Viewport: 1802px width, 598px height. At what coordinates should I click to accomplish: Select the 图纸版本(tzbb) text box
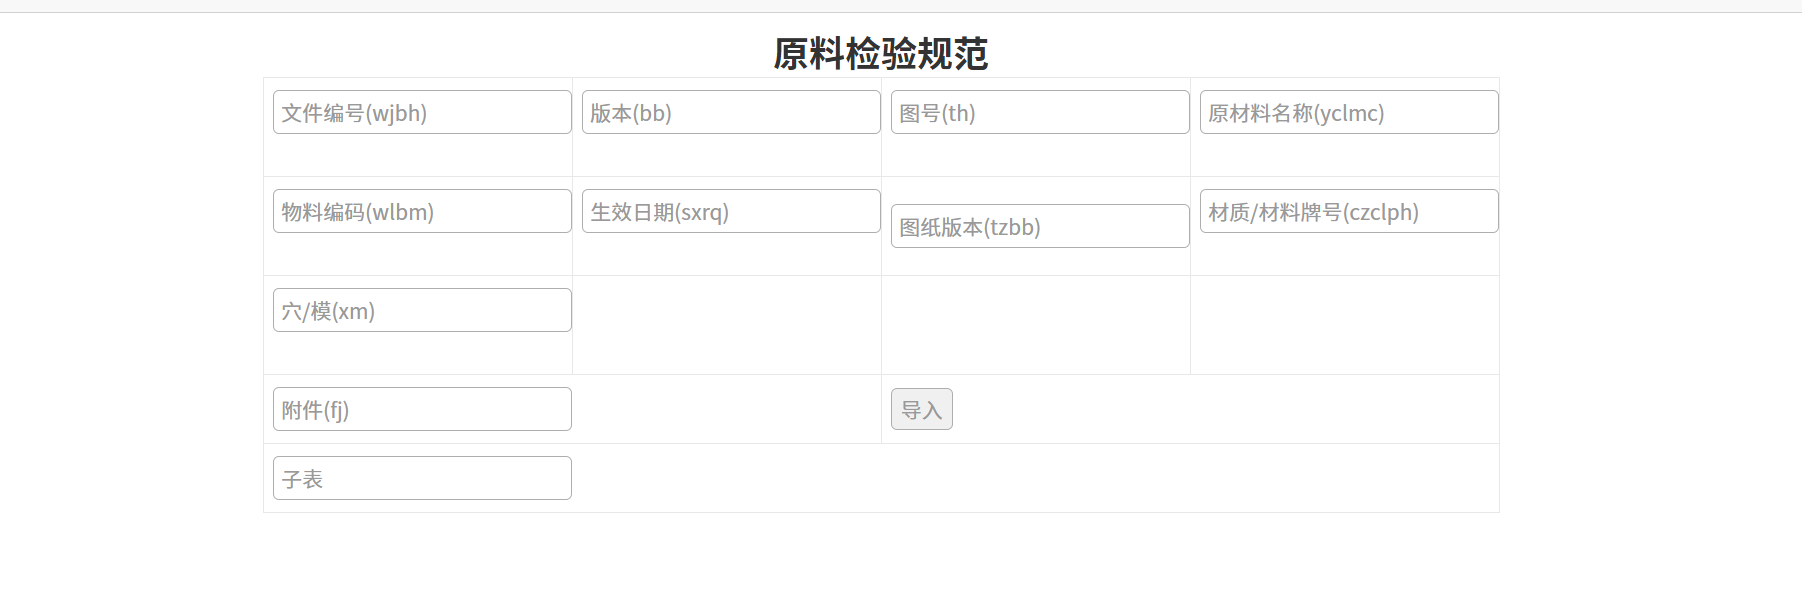[1040, 226]
